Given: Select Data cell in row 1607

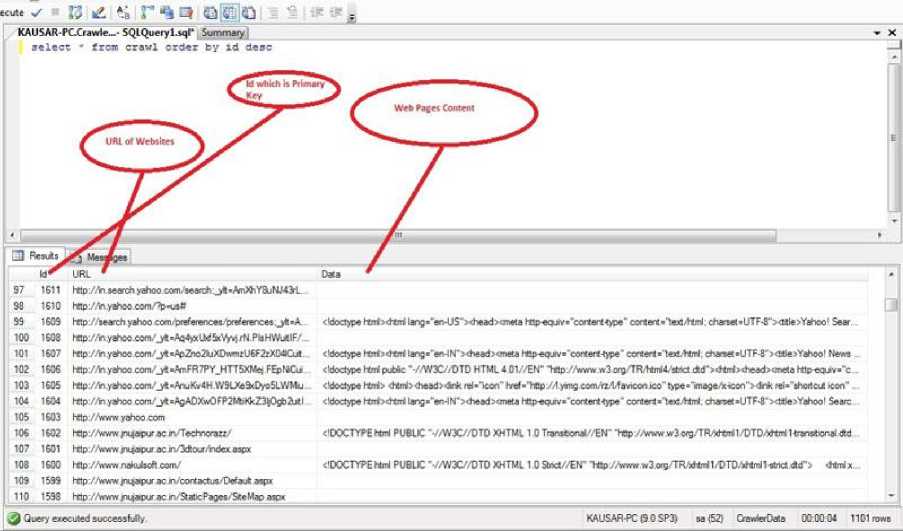Looking at the screenshot, I should 592,353.
